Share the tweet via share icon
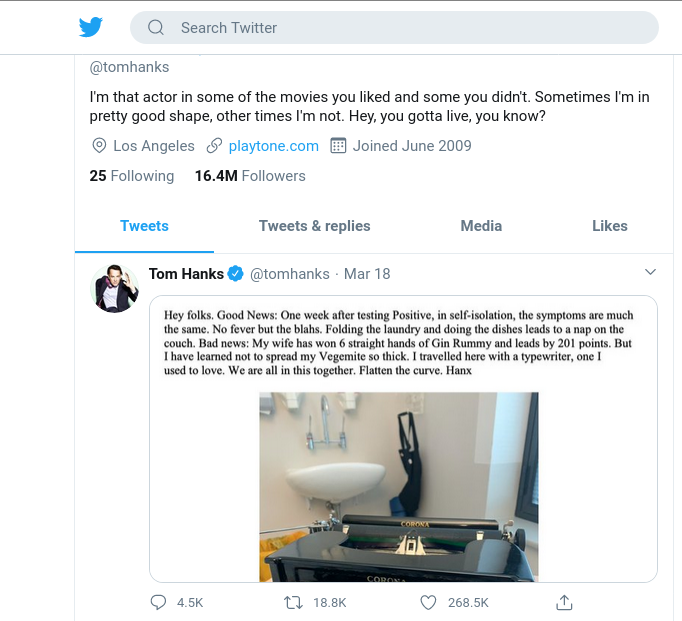The width and height of the screenshot is (682, 621). (x=564, y=603)
